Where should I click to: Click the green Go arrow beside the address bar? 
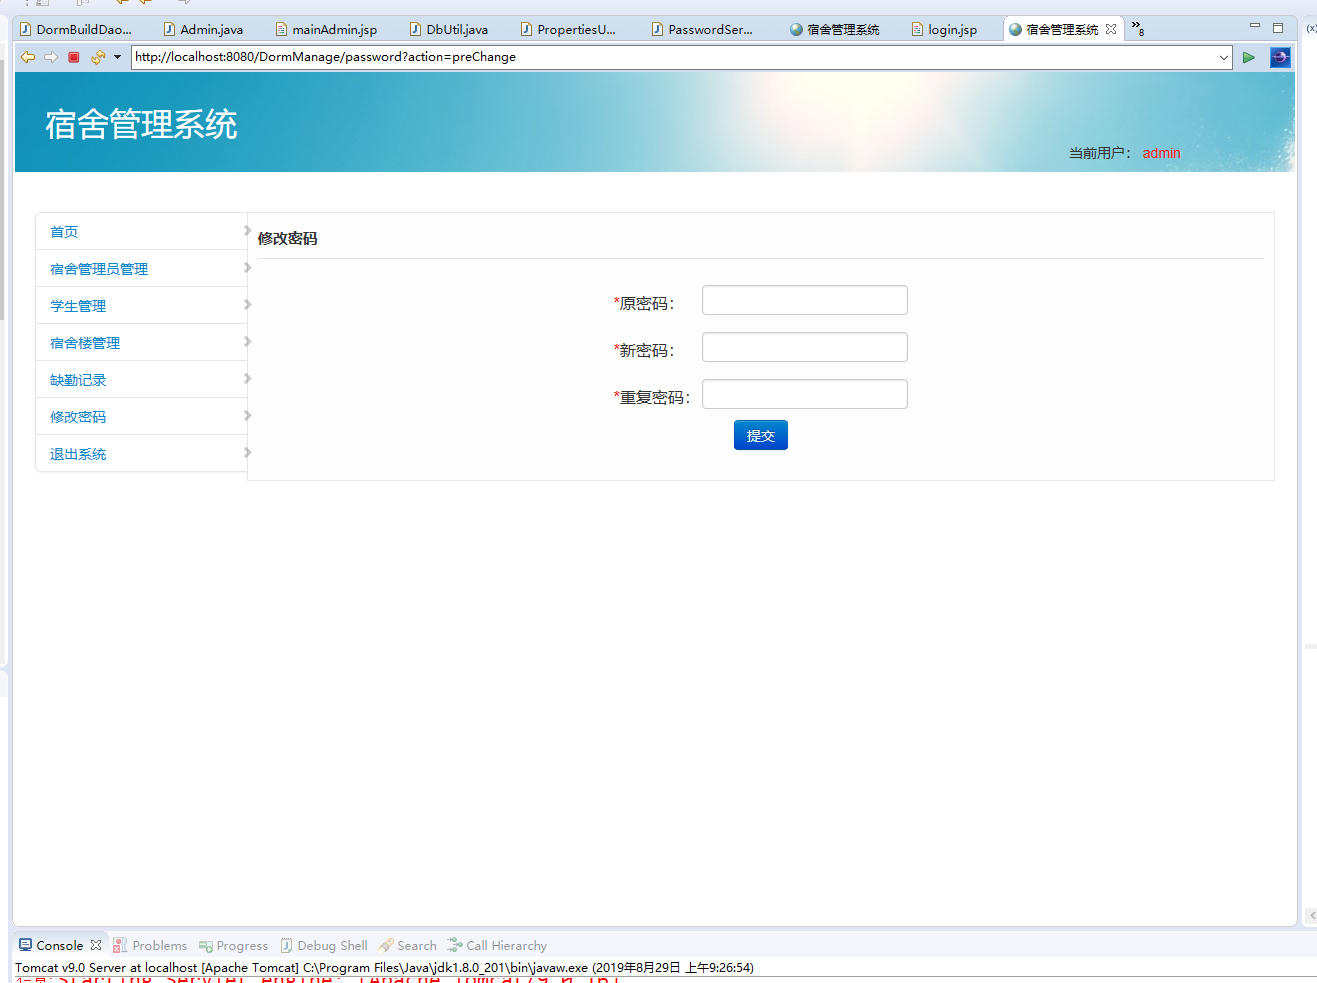(1248, 57)
